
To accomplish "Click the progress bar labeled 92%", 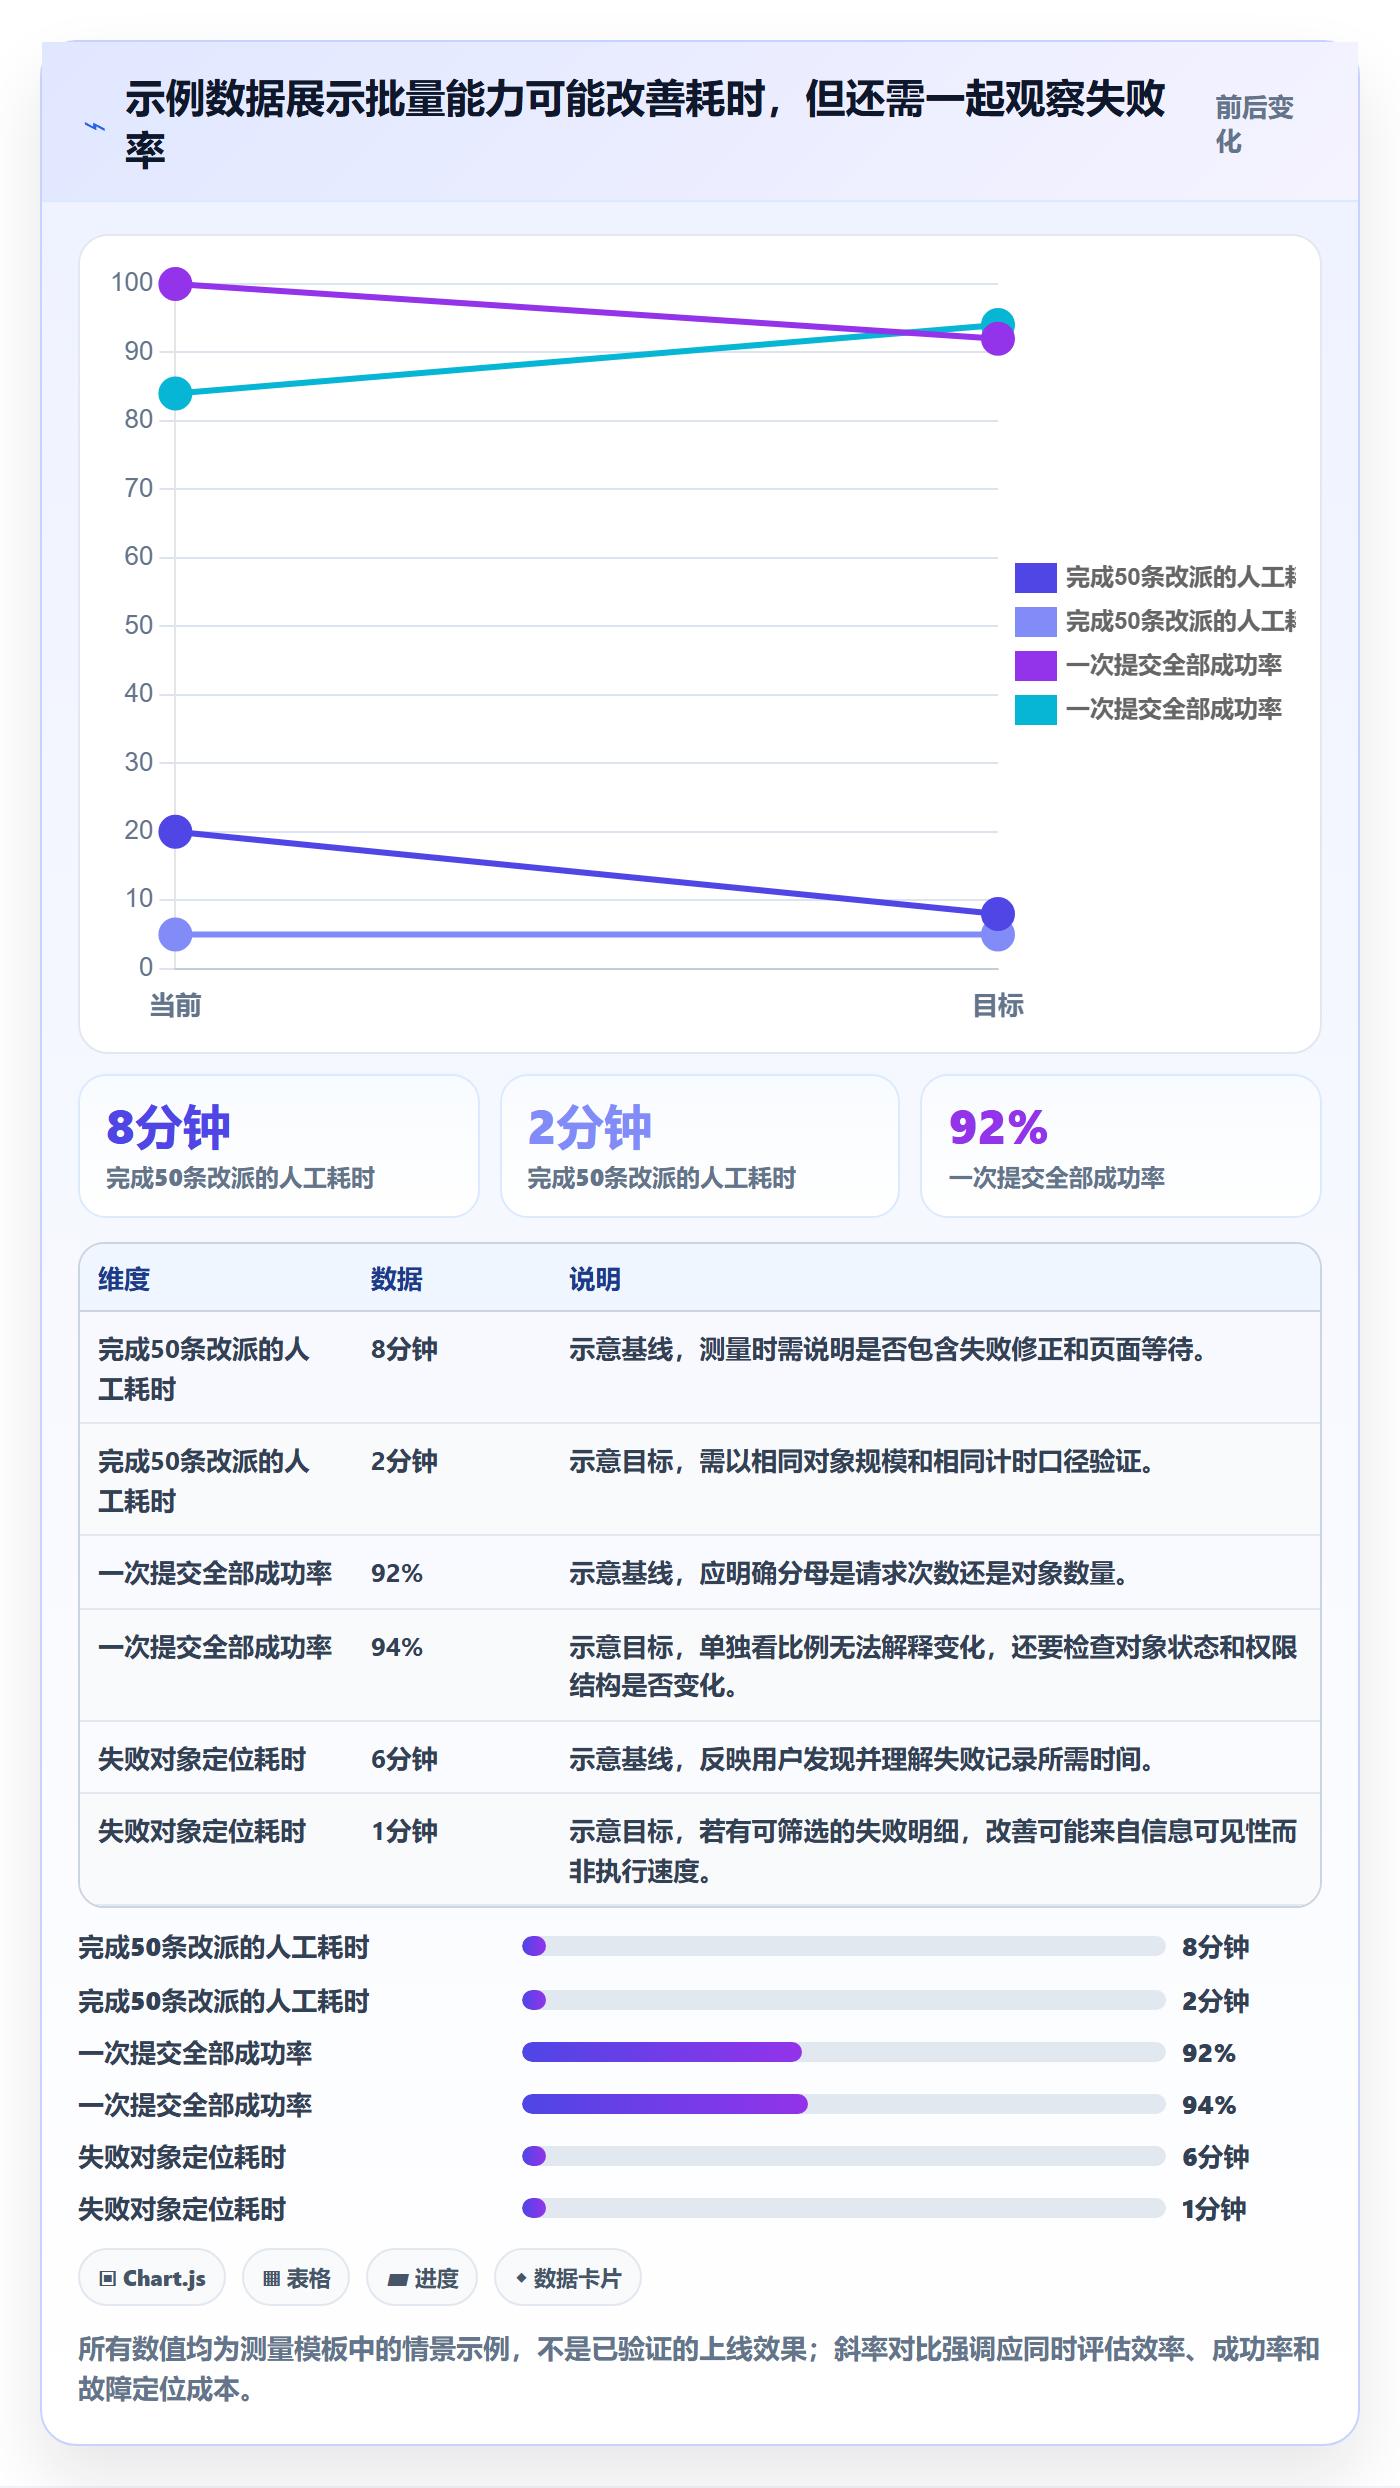I will [843, 2052].
